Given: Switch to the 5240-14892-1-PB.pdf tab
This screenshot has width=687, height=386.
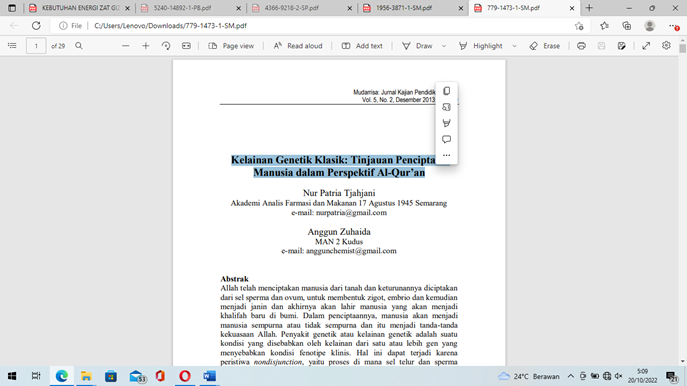Looking at the screenshot, I should [x=191, y=8].
